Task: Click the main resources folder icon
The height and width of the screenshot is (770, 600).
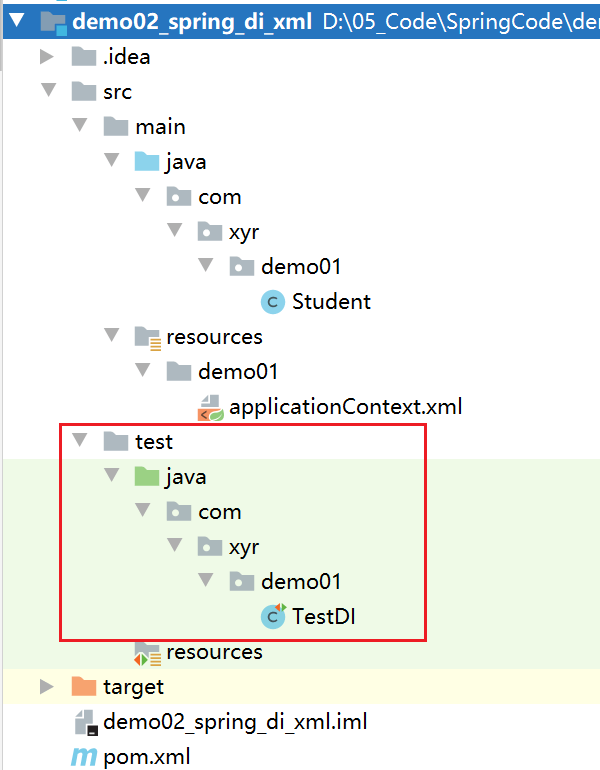Action: [147, 338]
